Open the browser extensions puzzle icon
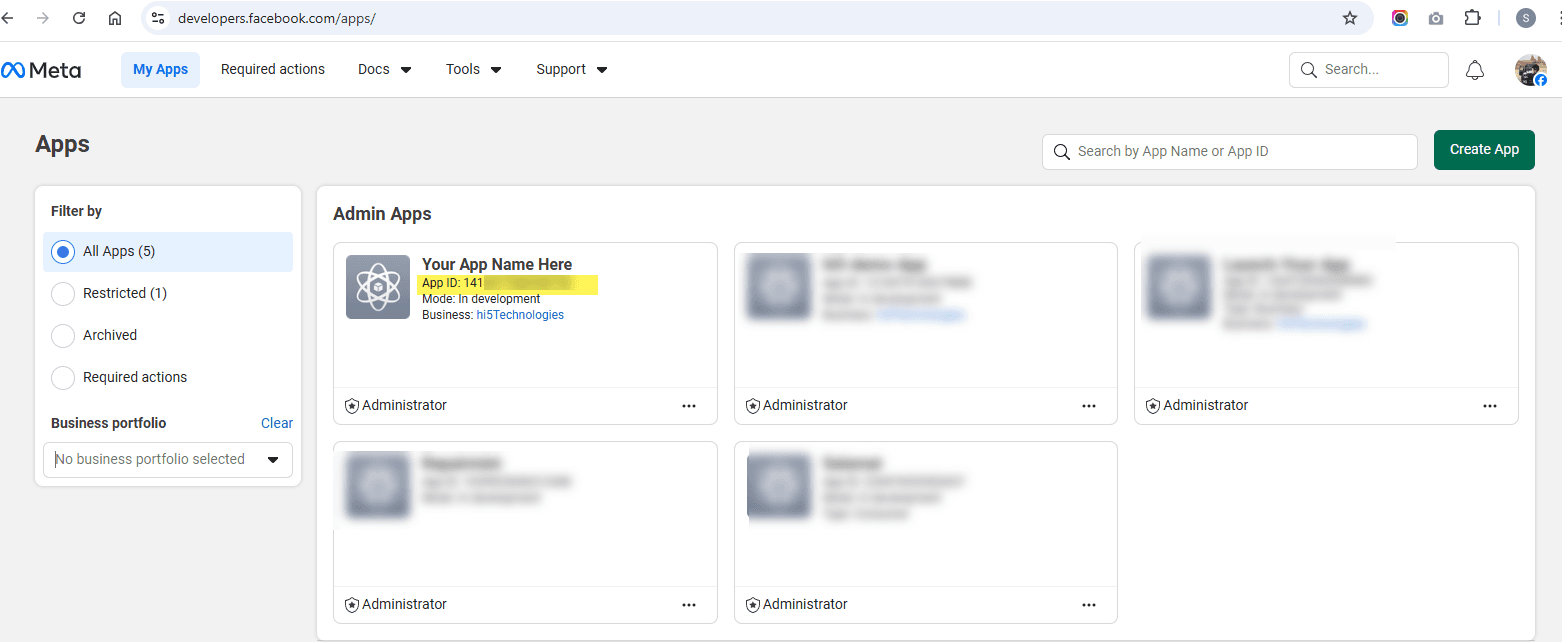Screen dimensions: 1562x642 pyautogui.click(x=1472, y=18)
